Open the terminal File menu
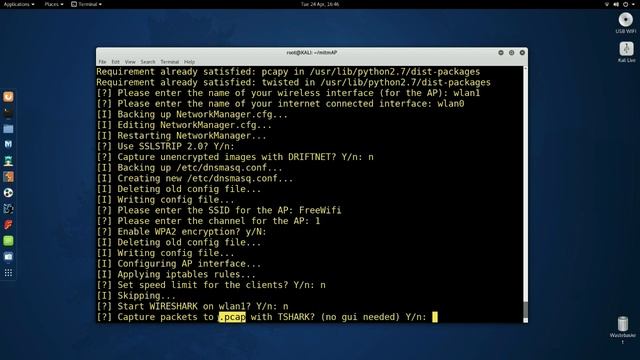The height and width of the screenshot is (360, 640). tap(102, 62)
